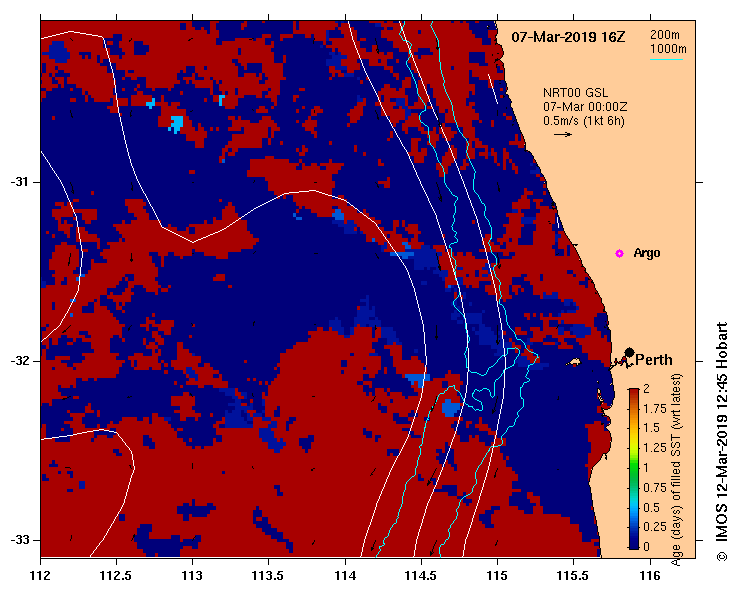
Task: Click the SST age color bar
Action: pos(634,469)
